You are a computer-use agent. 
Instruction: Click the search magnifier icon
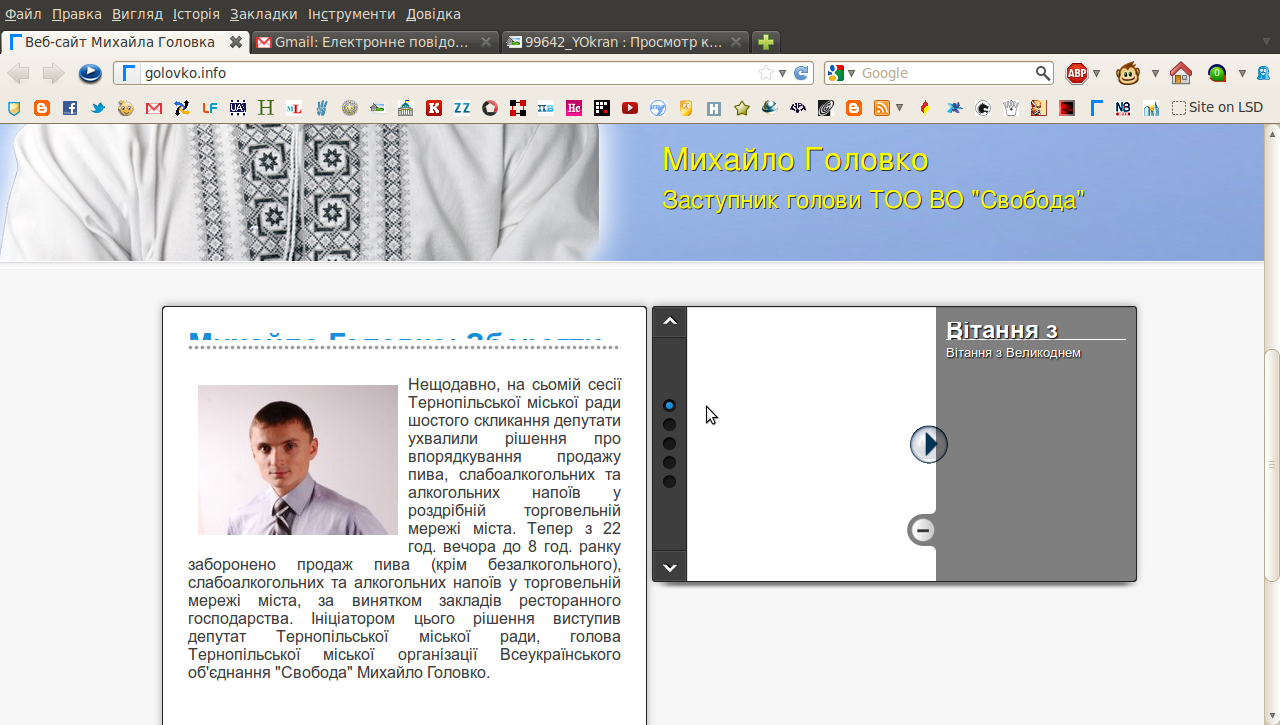(1043, 73)
